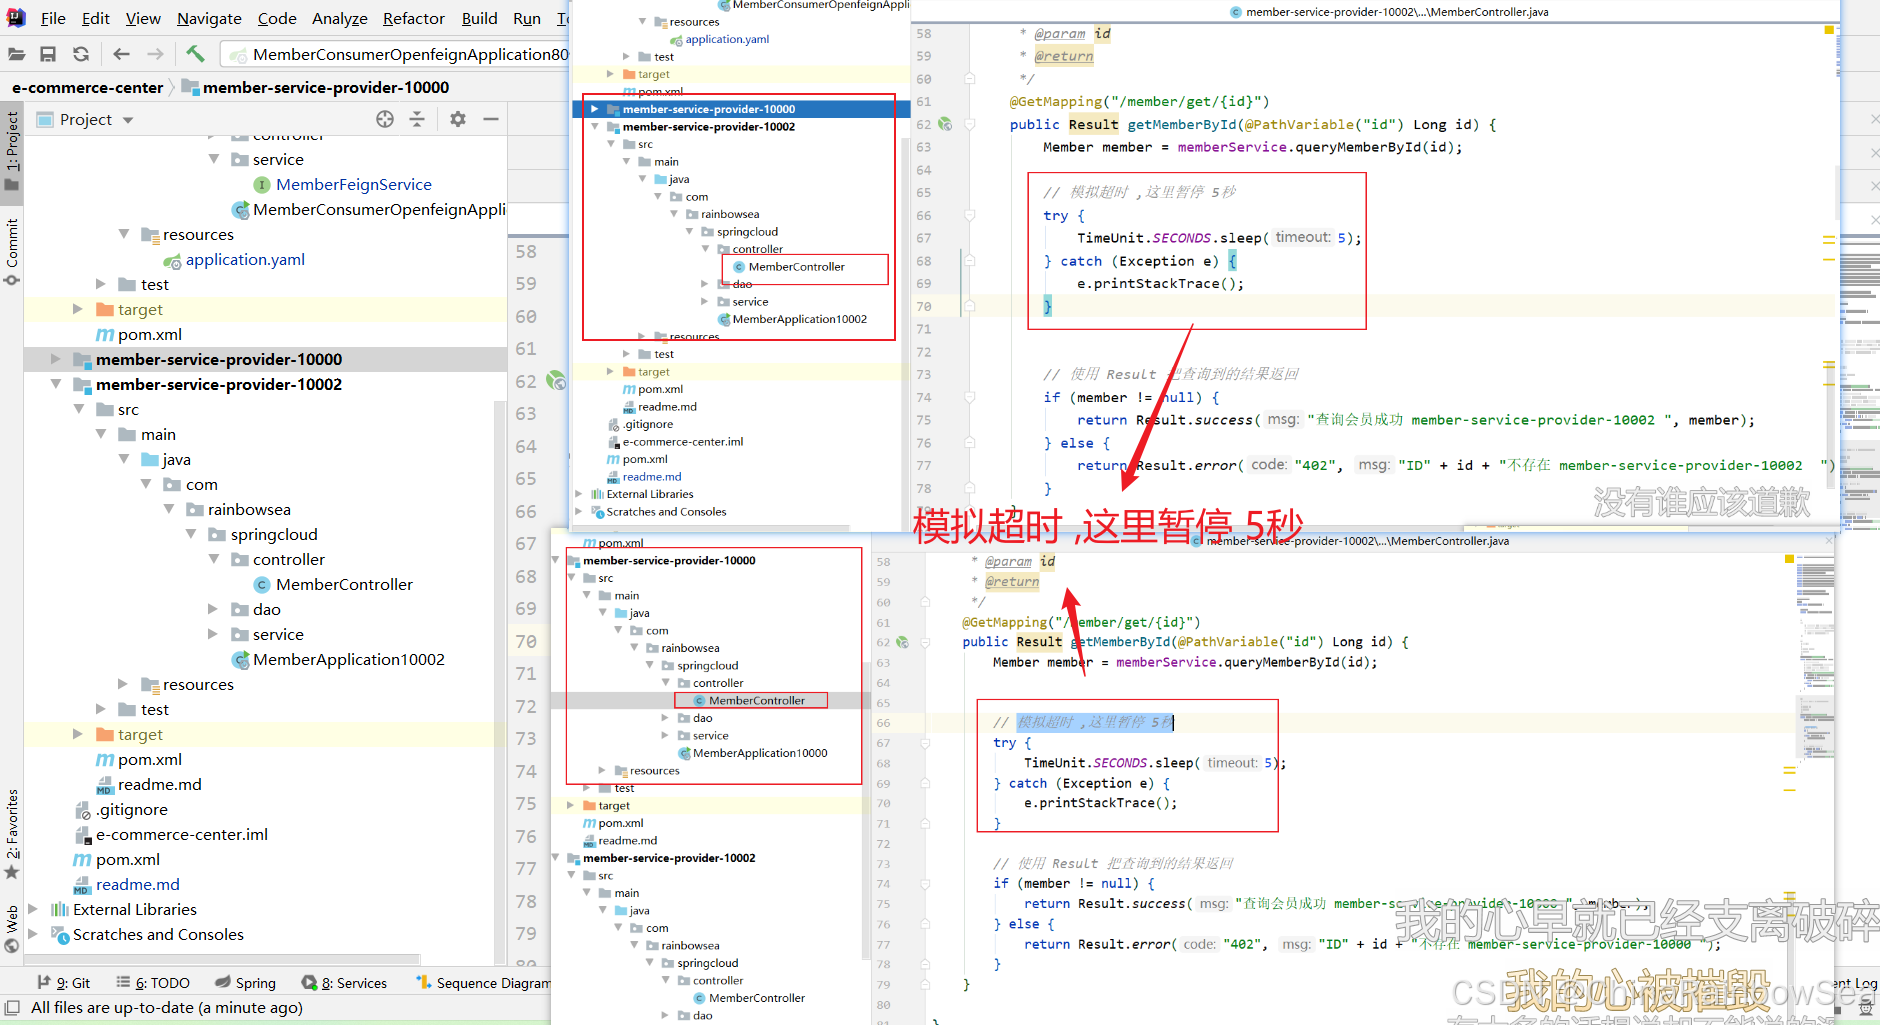1880x1025 pixels.
Task: Open the Git tool window button
Action: pyautogui.click(x=63, y=983)
